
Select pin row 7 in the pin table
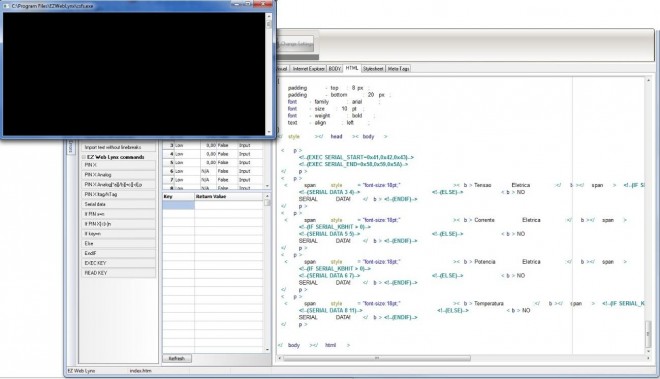213,180
